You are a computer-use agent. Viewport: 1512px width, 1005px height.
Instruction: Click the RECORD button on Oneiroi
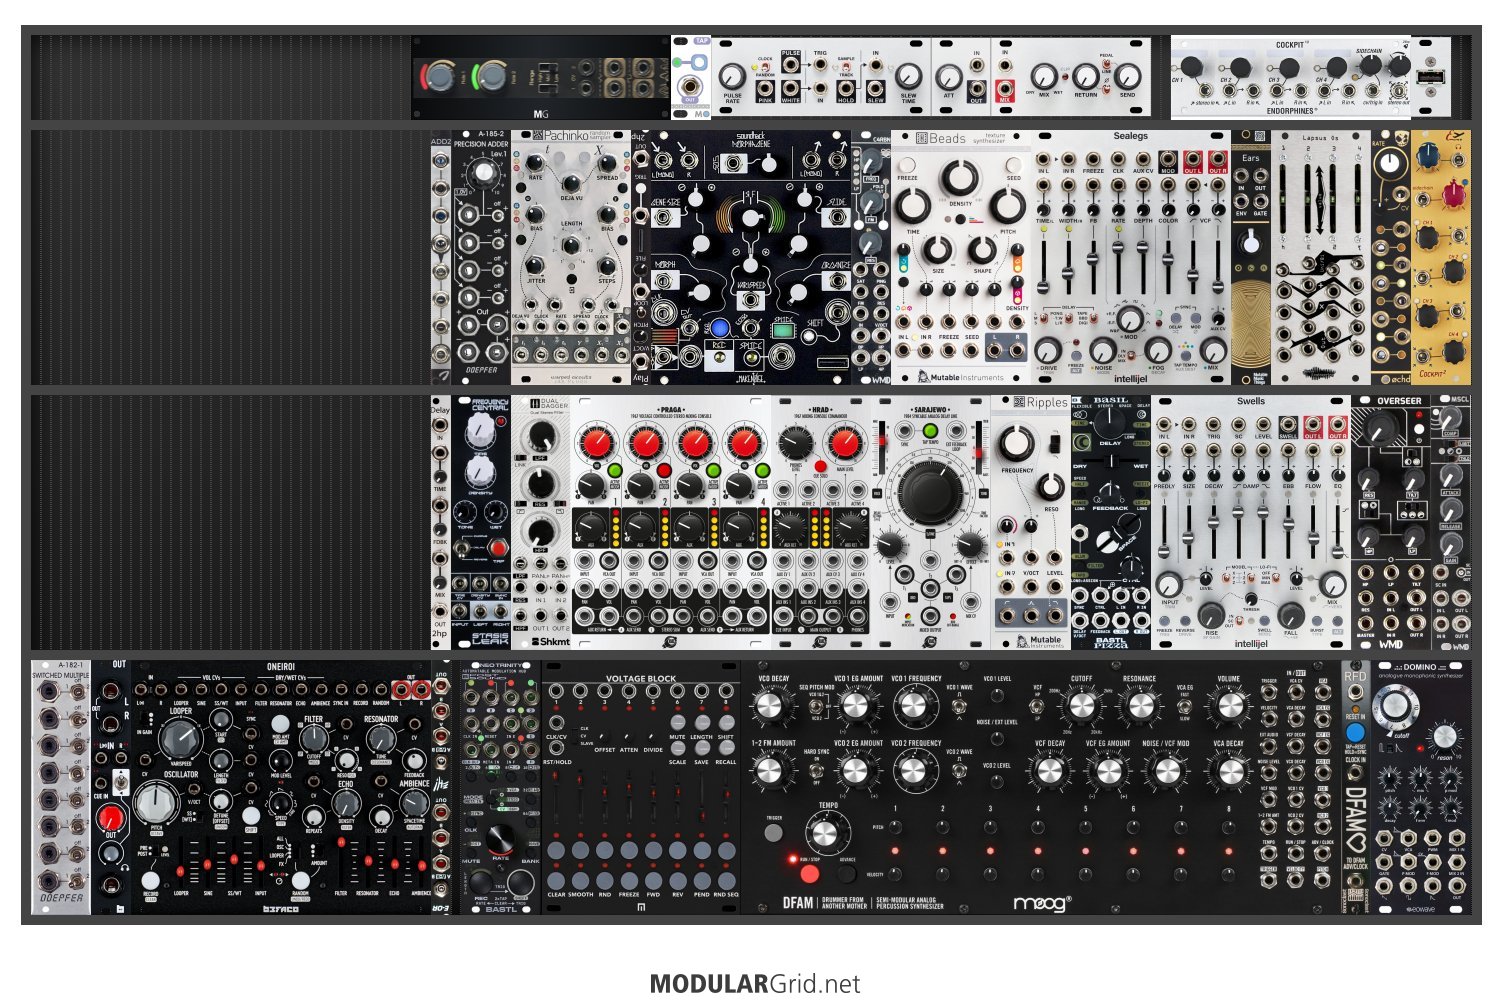pyautogui.click(x=150, y=880)
